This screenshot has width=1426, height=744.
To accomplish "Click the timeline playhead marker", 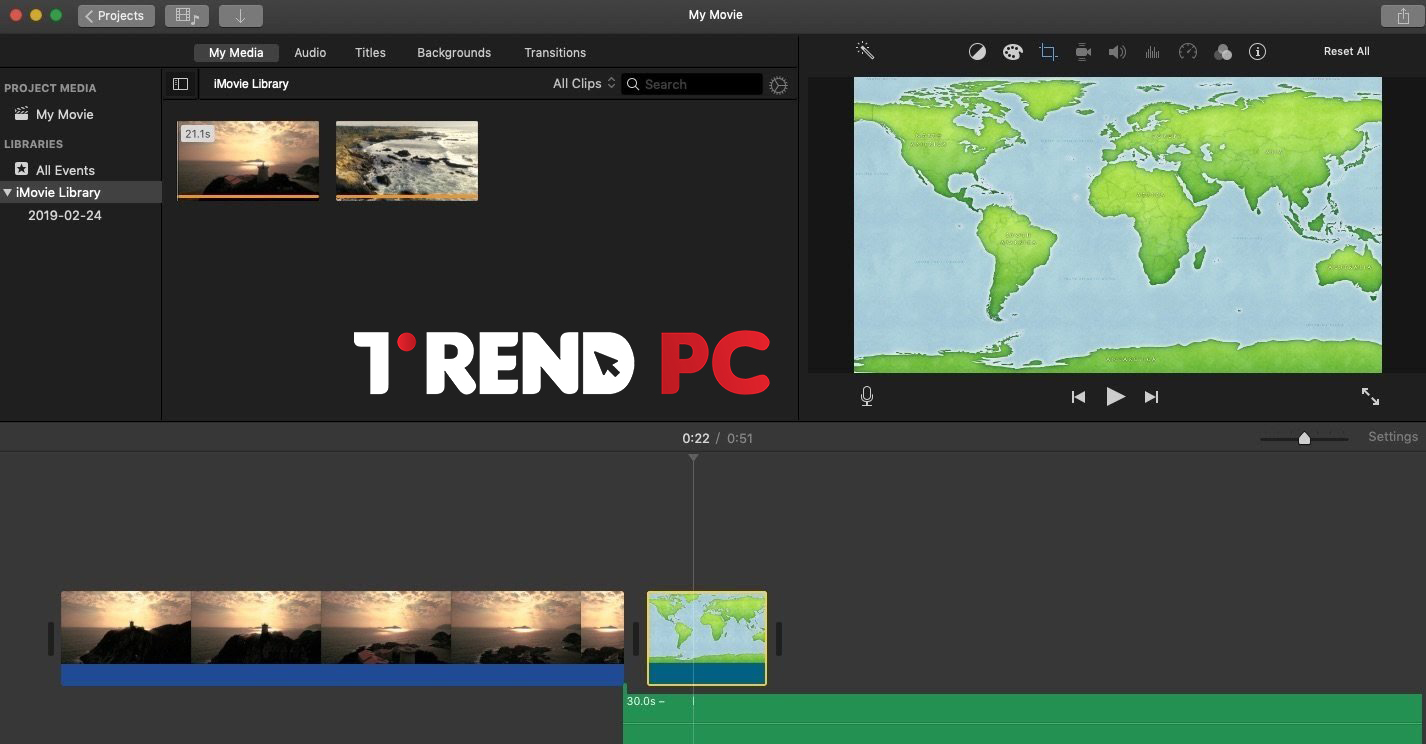I will tap(693, 458).
